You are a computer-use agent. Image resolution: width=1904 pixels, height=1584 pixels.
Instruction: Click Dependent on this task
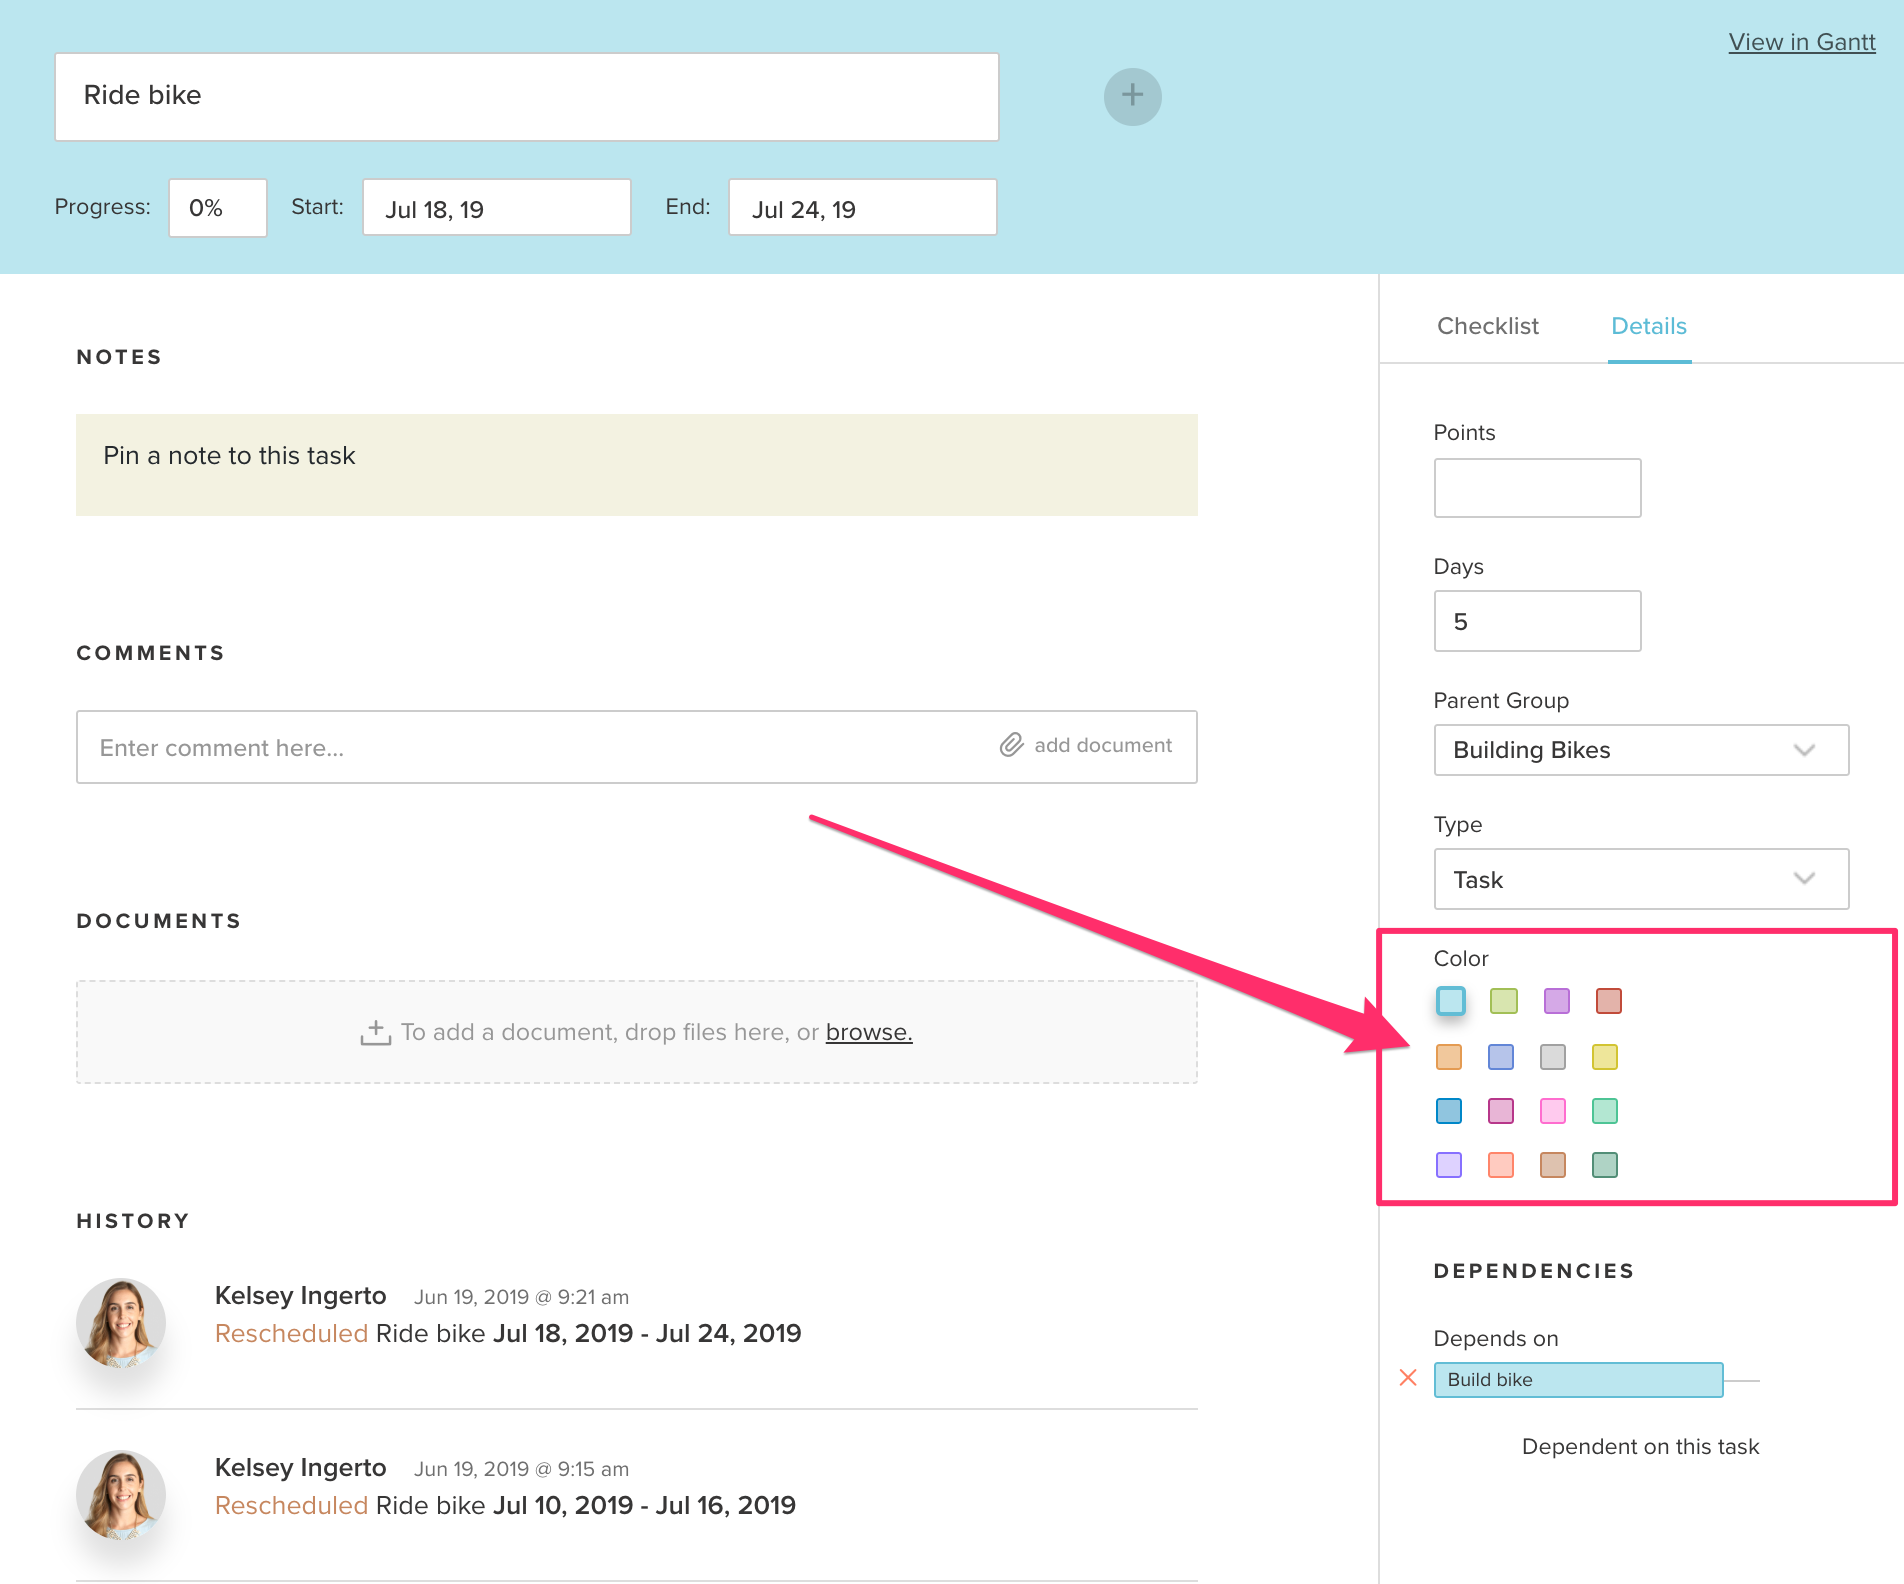coord(1640,1446)
